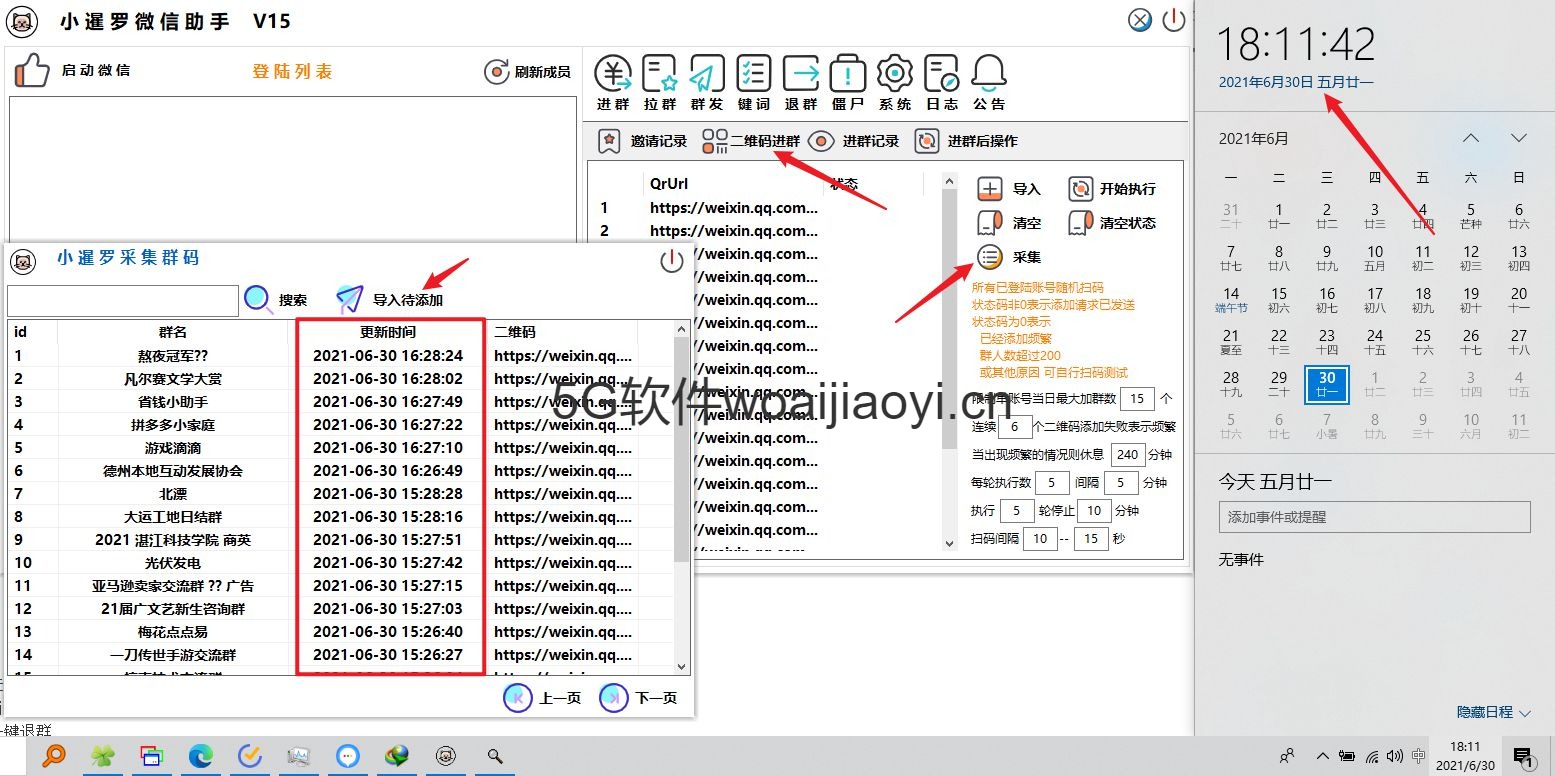
Task: Go to previous month in calendar
Action: (1470, 138)
